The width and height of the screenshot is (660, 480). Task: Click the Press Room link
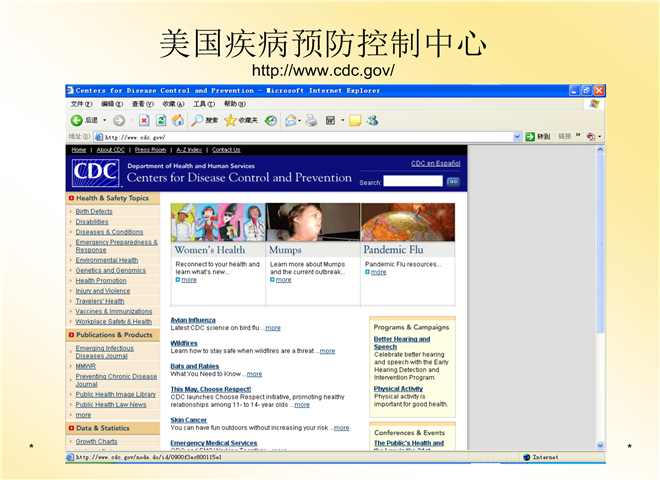[x=150, y=150]
